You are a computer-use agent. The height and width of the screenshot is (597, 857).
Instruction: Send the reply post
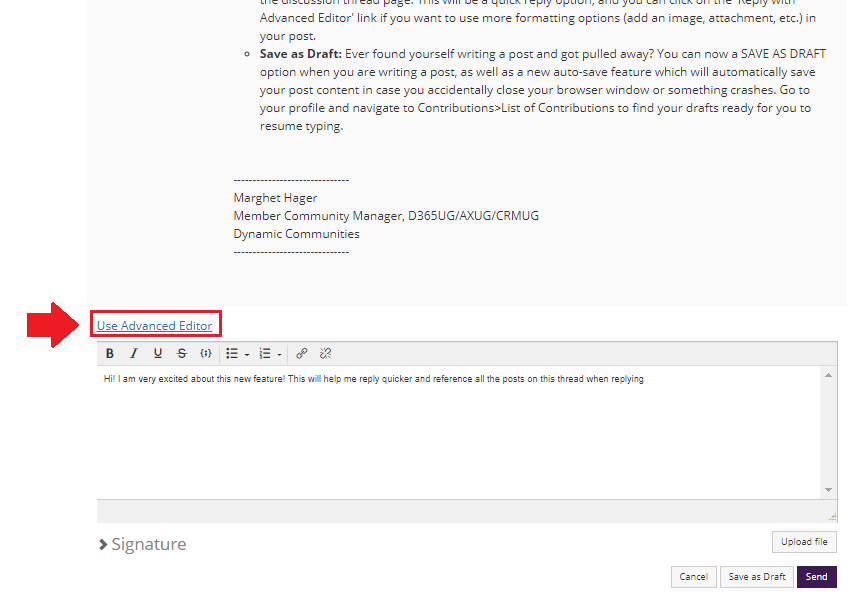(817, 577)
